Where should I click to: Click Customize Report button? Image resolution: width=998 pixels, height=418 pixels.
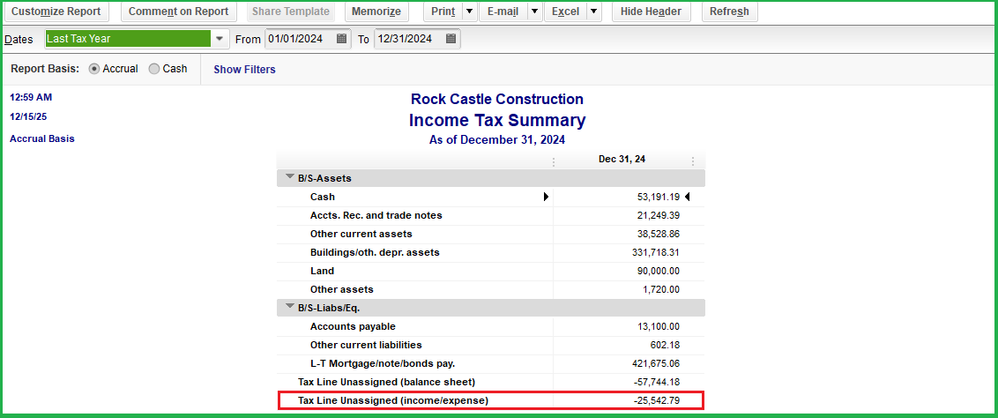[x=57, y=11]
